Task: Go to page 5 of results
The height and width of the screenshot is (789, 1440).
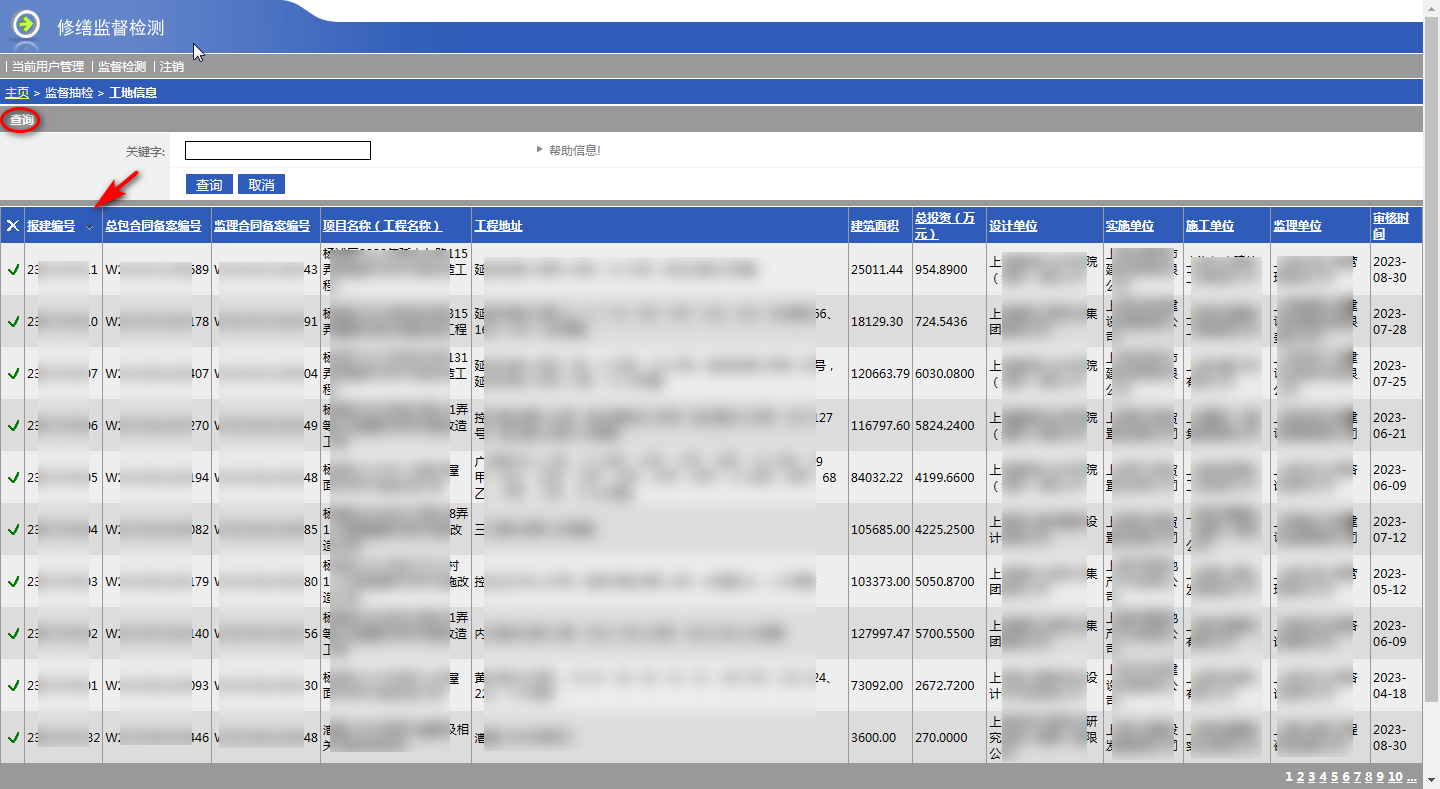Action: point(1334,777)
